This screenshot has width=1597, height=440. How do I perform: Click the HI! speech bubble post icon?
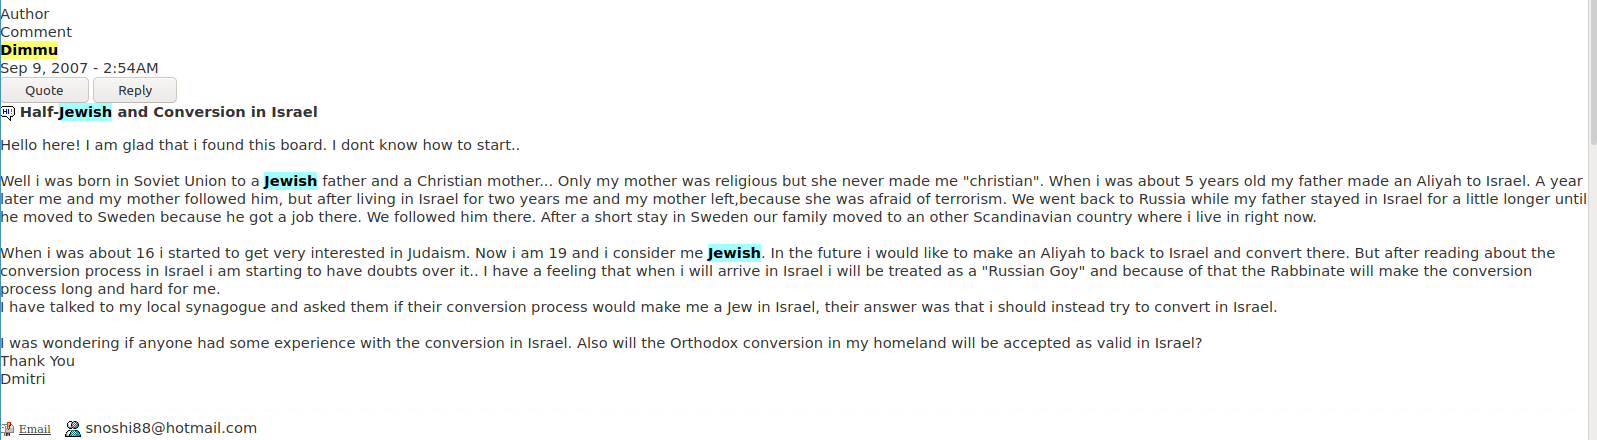[x=8, y=113]
